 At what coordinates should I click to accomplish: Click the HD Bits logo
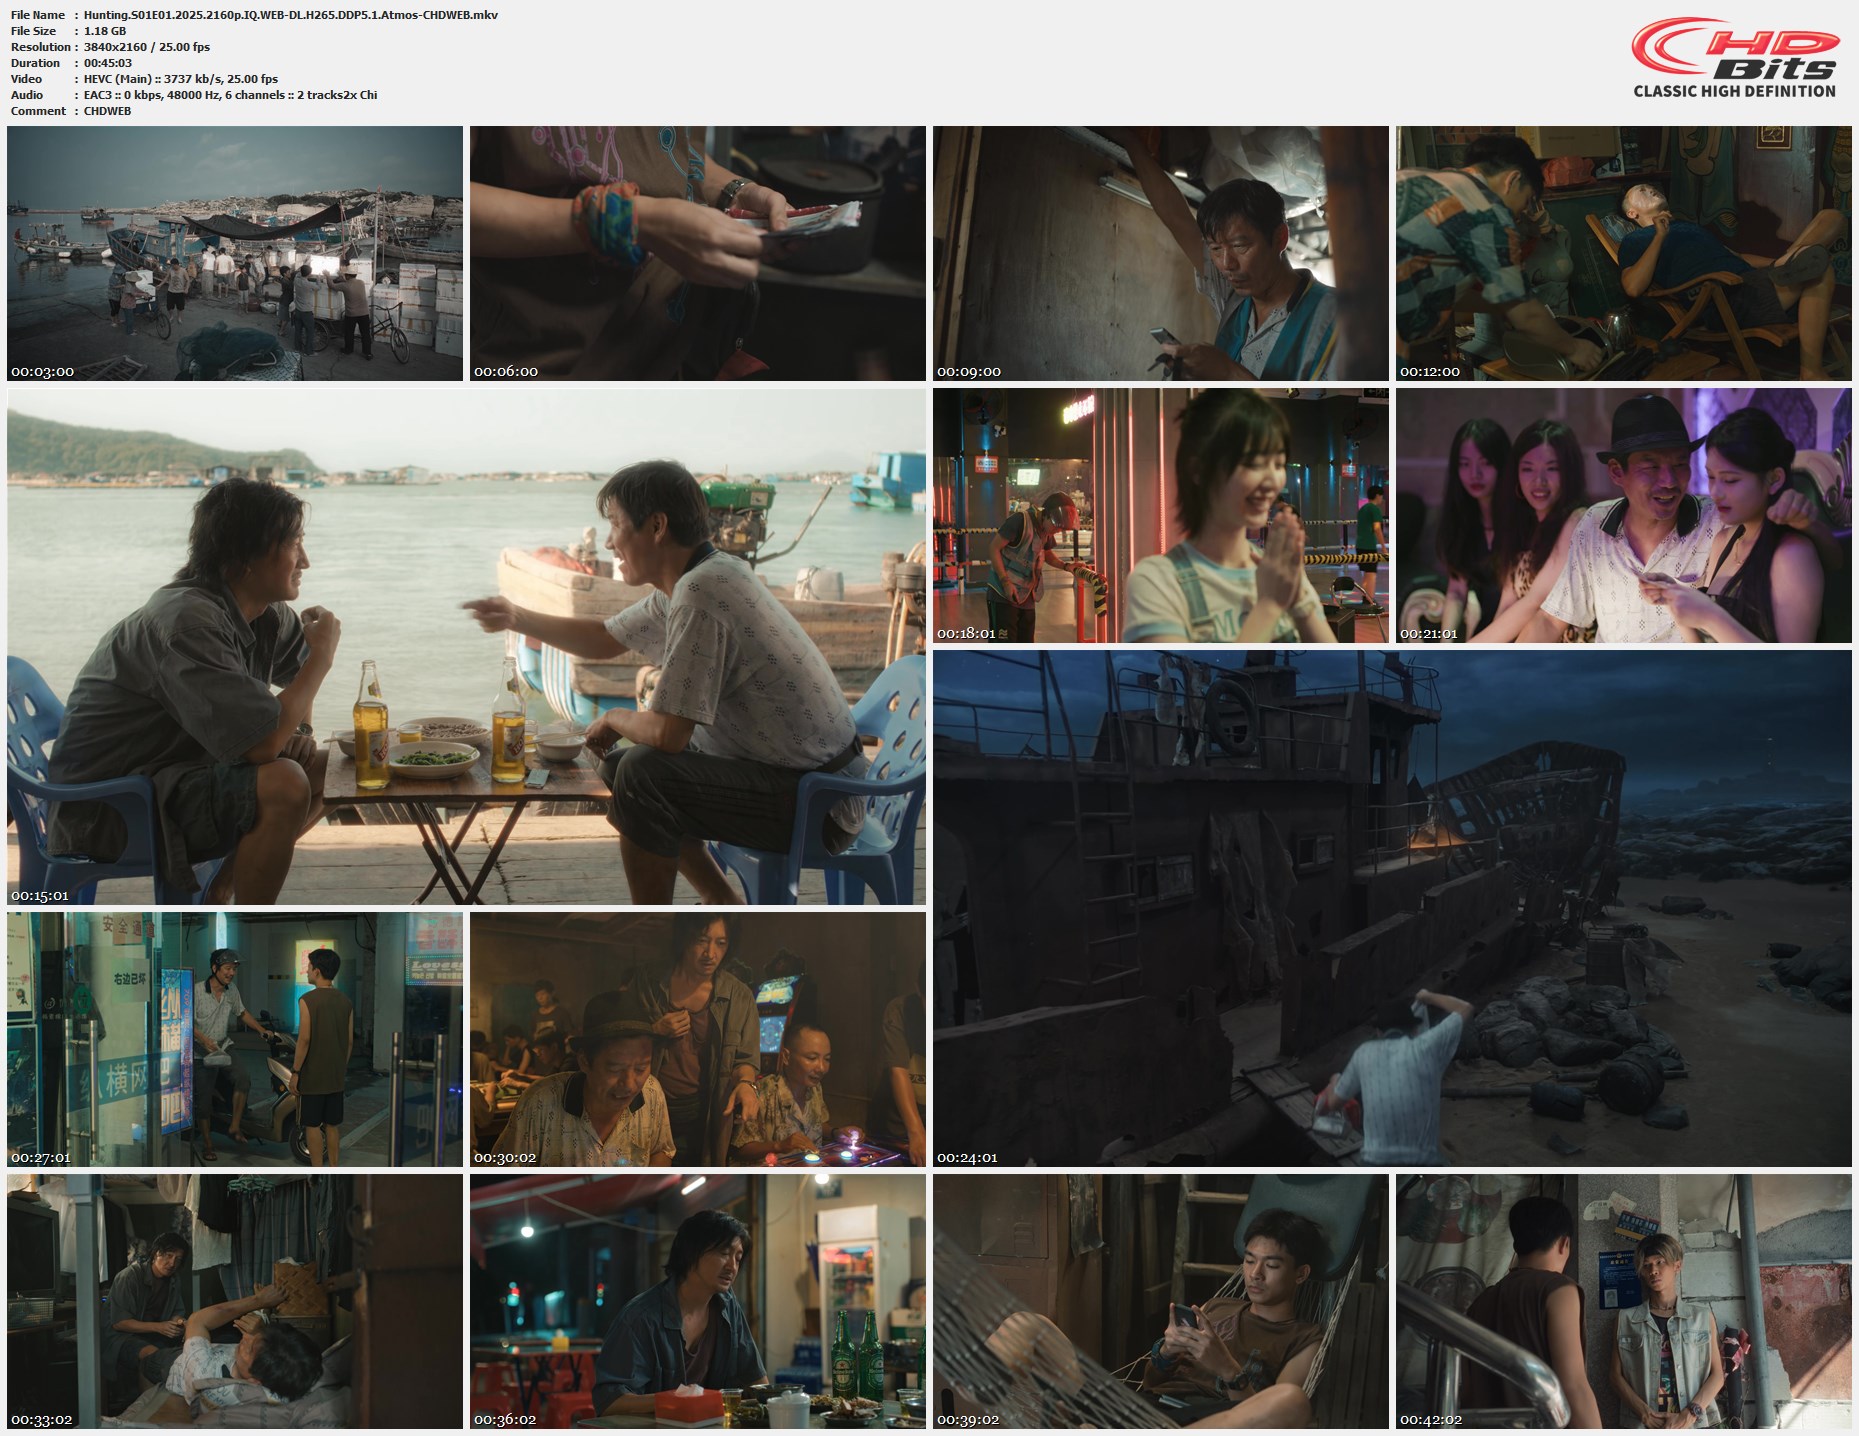coord(1734,48)
